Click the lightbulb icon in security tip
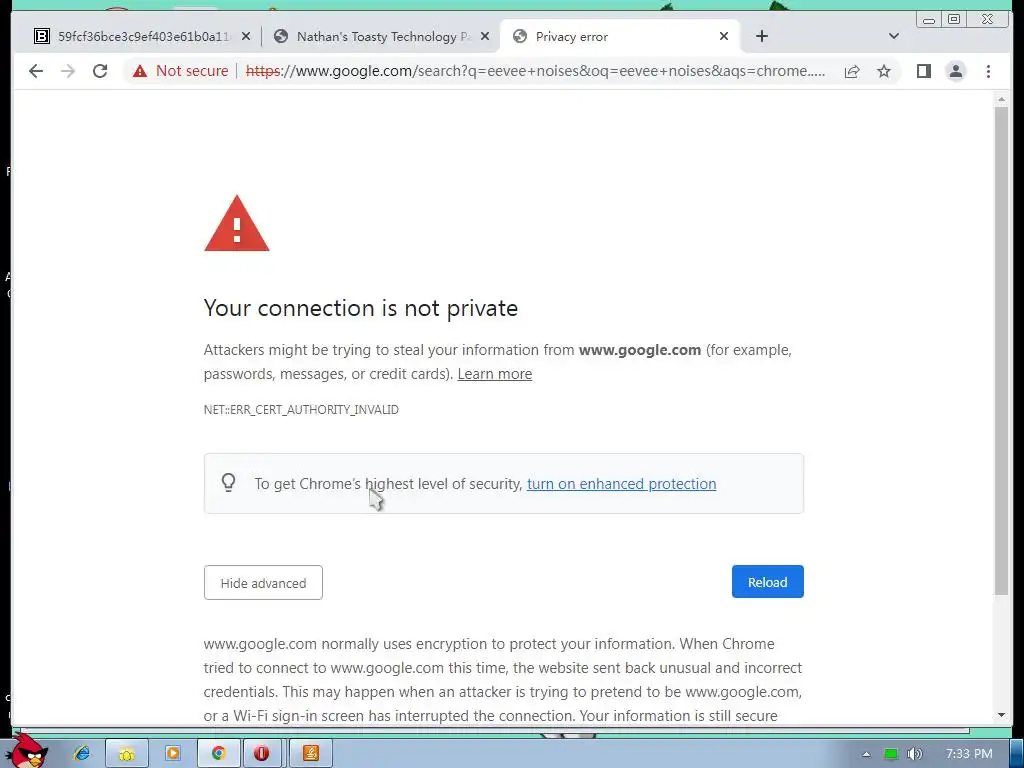Image resolution: width=1024 pixels, height=768 pixels. pos(228,483)
